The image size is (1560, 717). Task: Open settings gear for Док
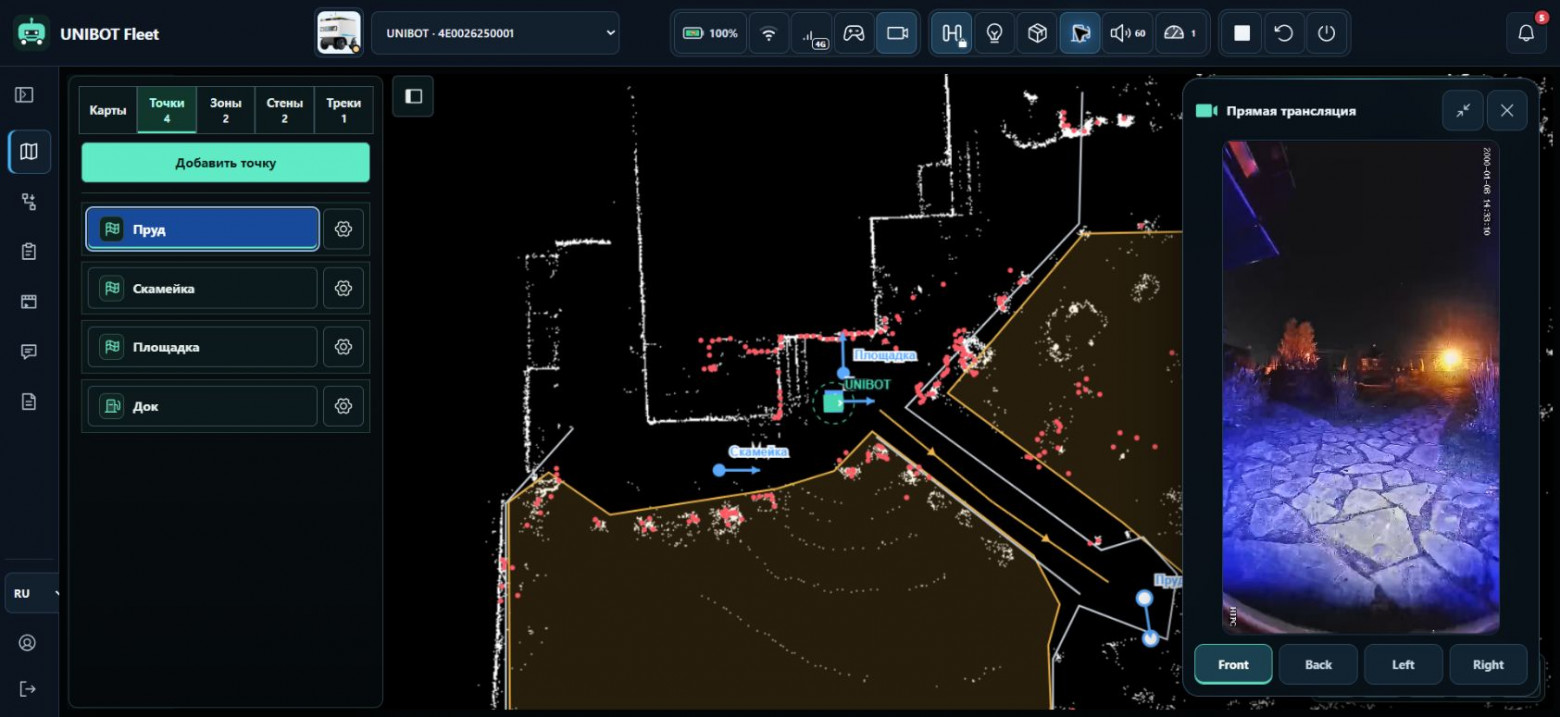pos(344,406)
